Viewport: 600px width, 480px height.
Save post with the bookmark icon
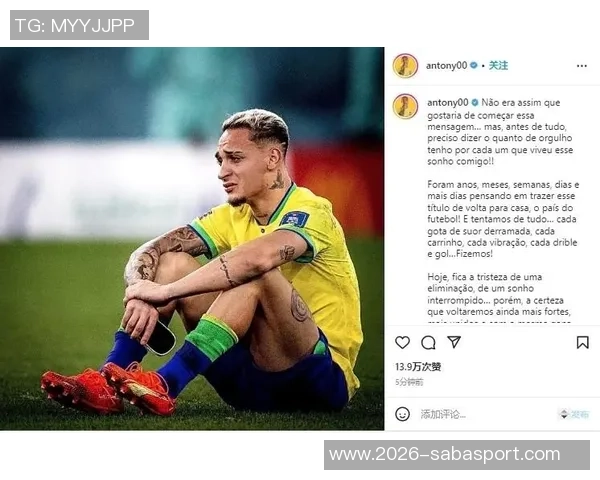(582, 342)
